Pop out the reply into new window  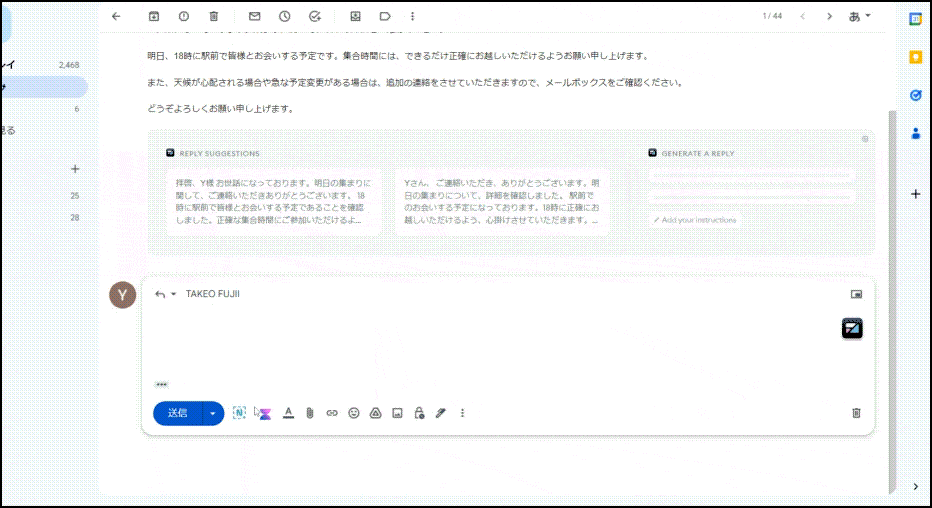click(x=856, y=294)
